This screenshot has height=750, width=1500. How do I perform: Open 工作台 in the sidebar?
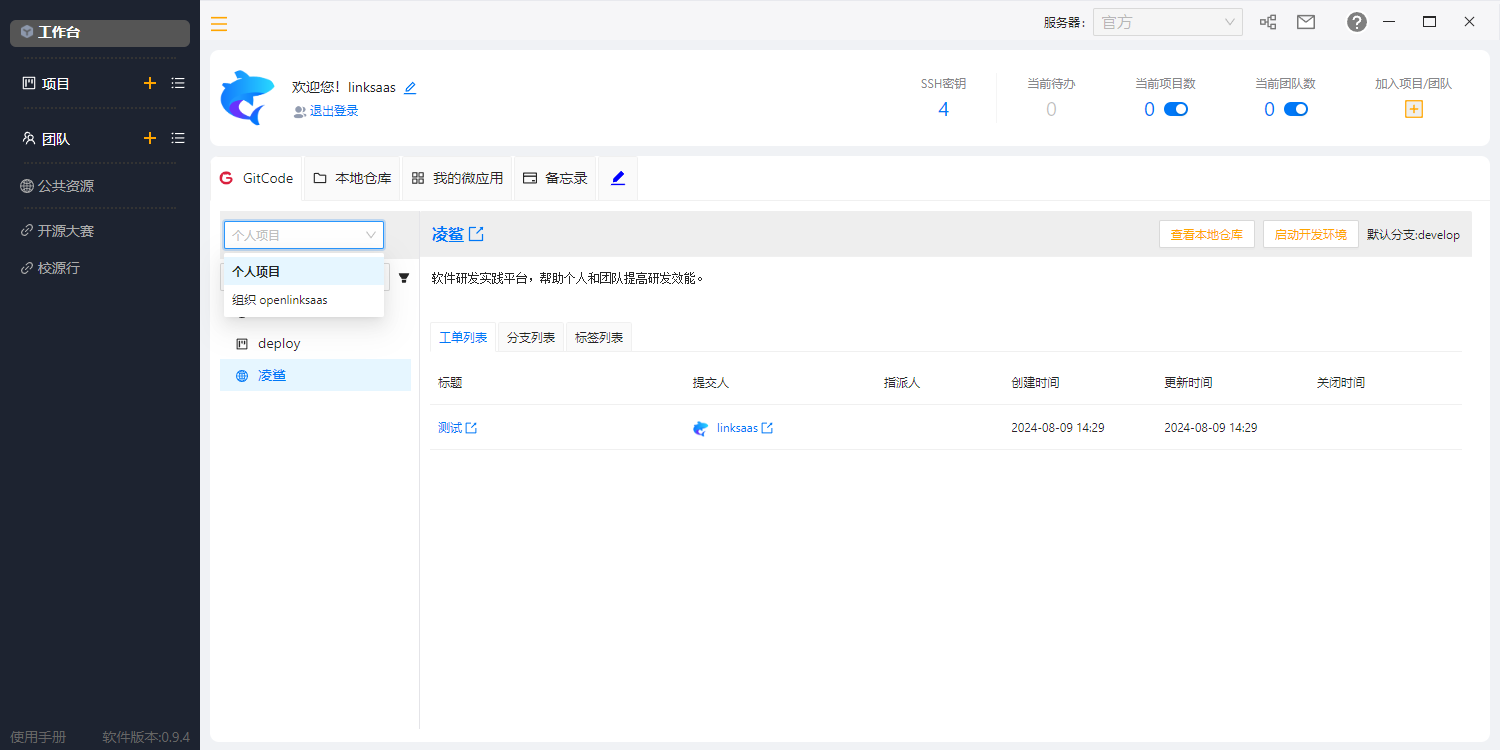pos(100,32)
